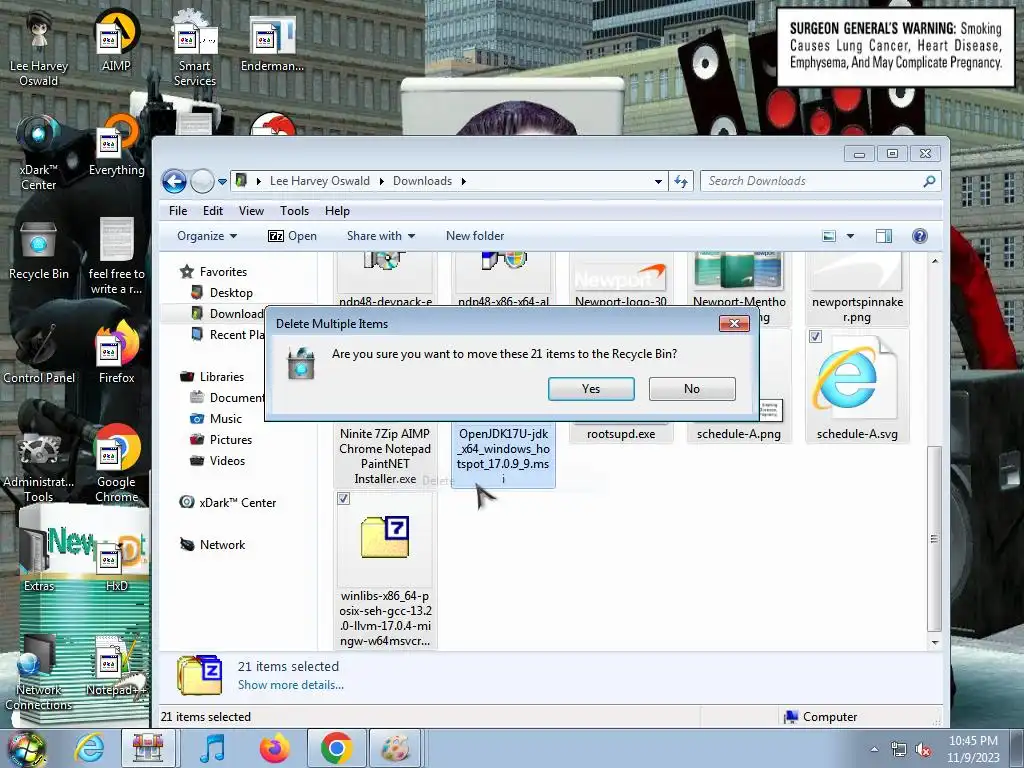The width and height of the screenshot is (1024, 768).
Task: Open the Tools menu
Action: 294,210
